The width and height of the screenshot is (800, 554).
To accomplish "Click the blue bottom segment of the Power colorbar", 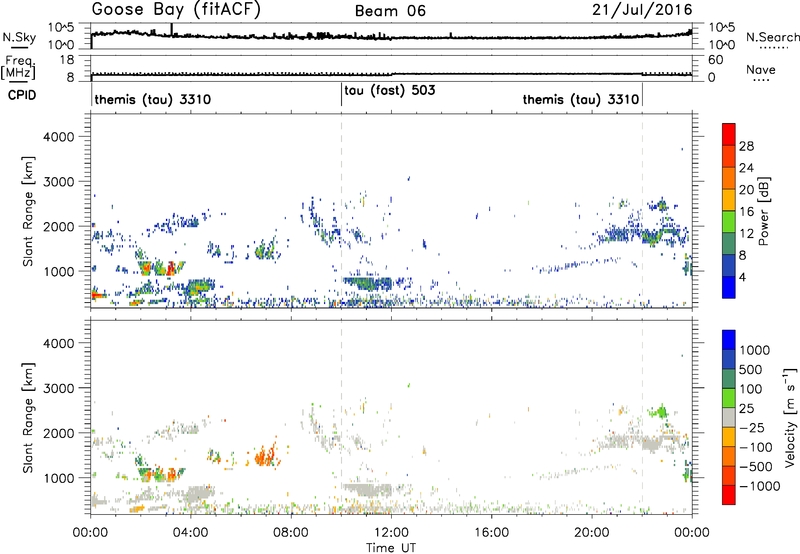I will click(x=729, y=287).
